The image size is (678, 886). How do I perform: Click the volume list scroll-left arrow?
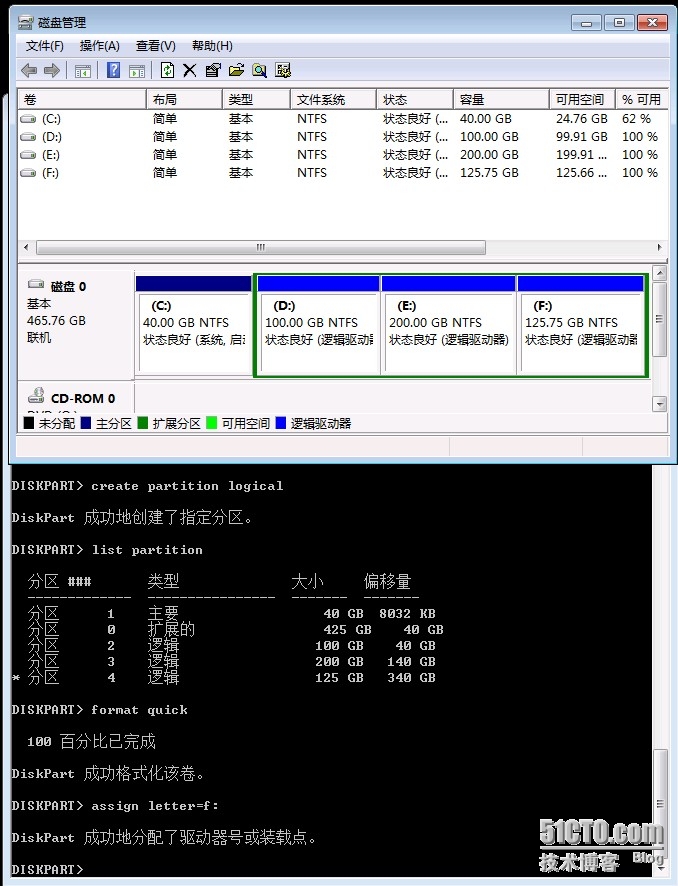coord(25,247)
